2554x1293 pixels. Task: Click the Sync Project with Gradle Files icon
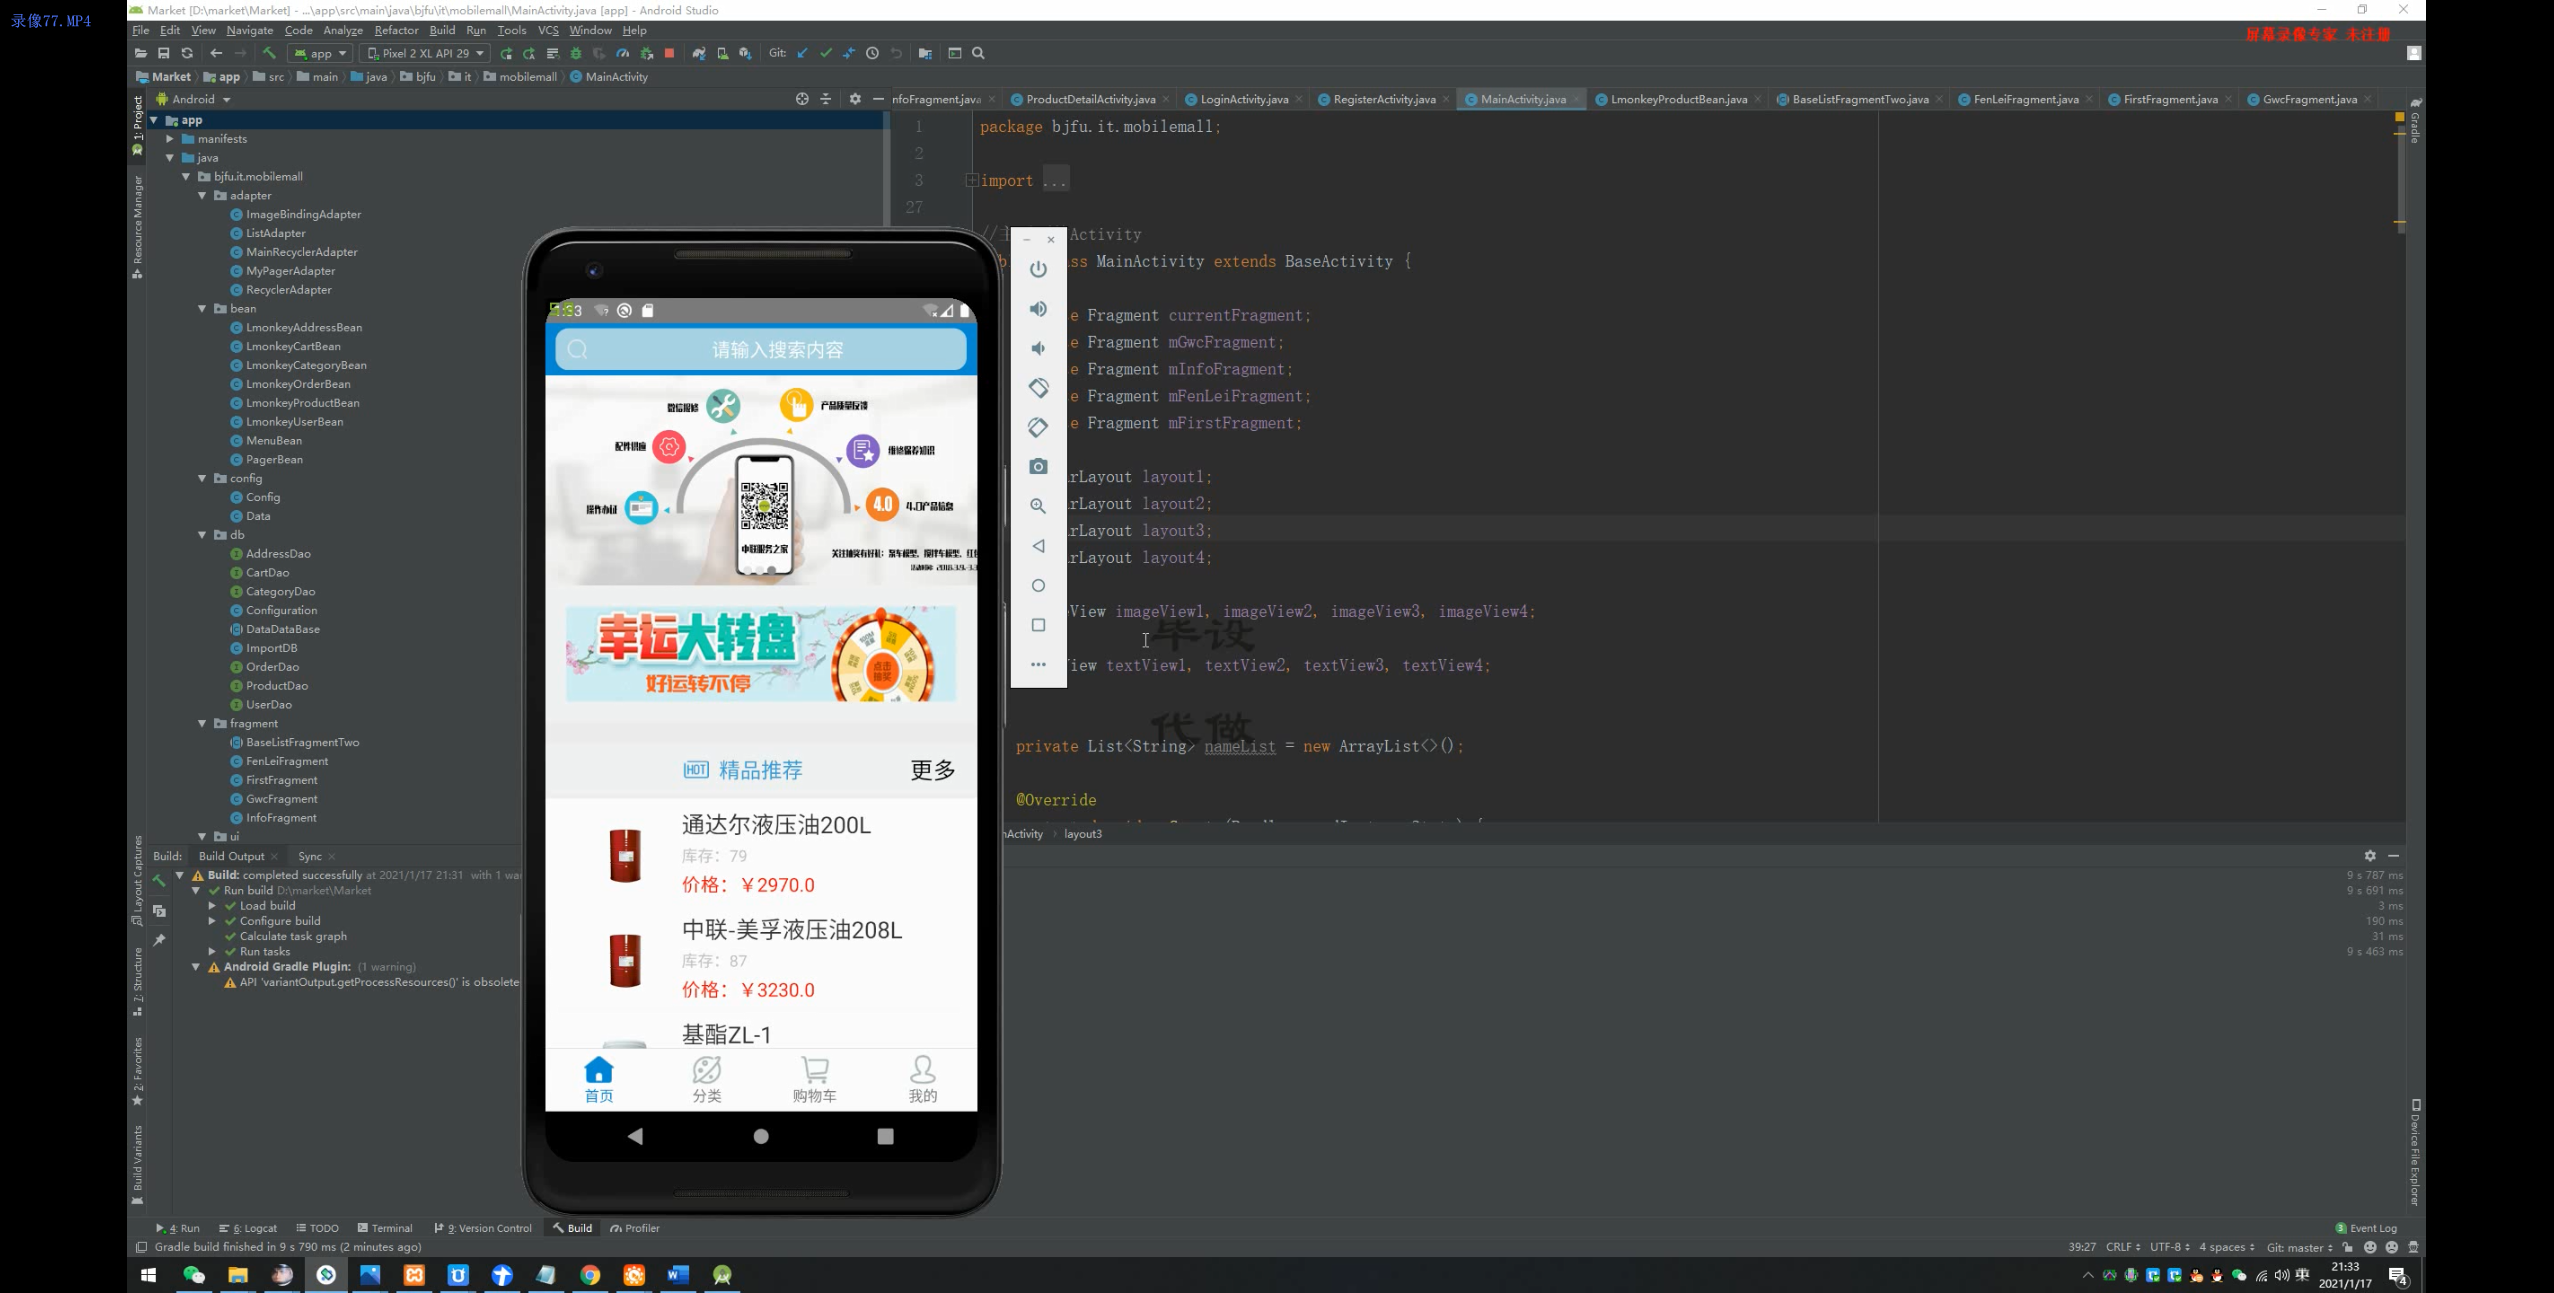click(699, 53)
